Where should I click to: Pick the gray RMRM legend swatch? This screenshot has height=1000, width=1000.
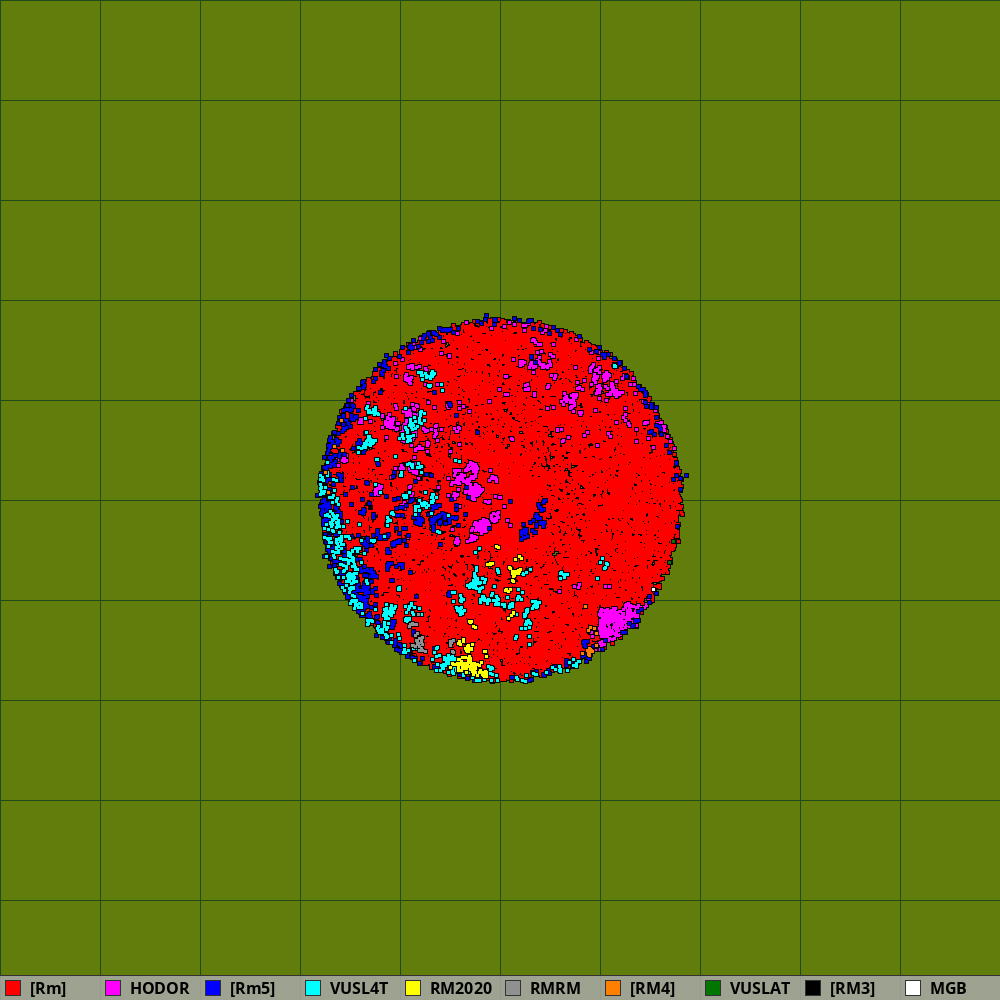pos(513,988)
